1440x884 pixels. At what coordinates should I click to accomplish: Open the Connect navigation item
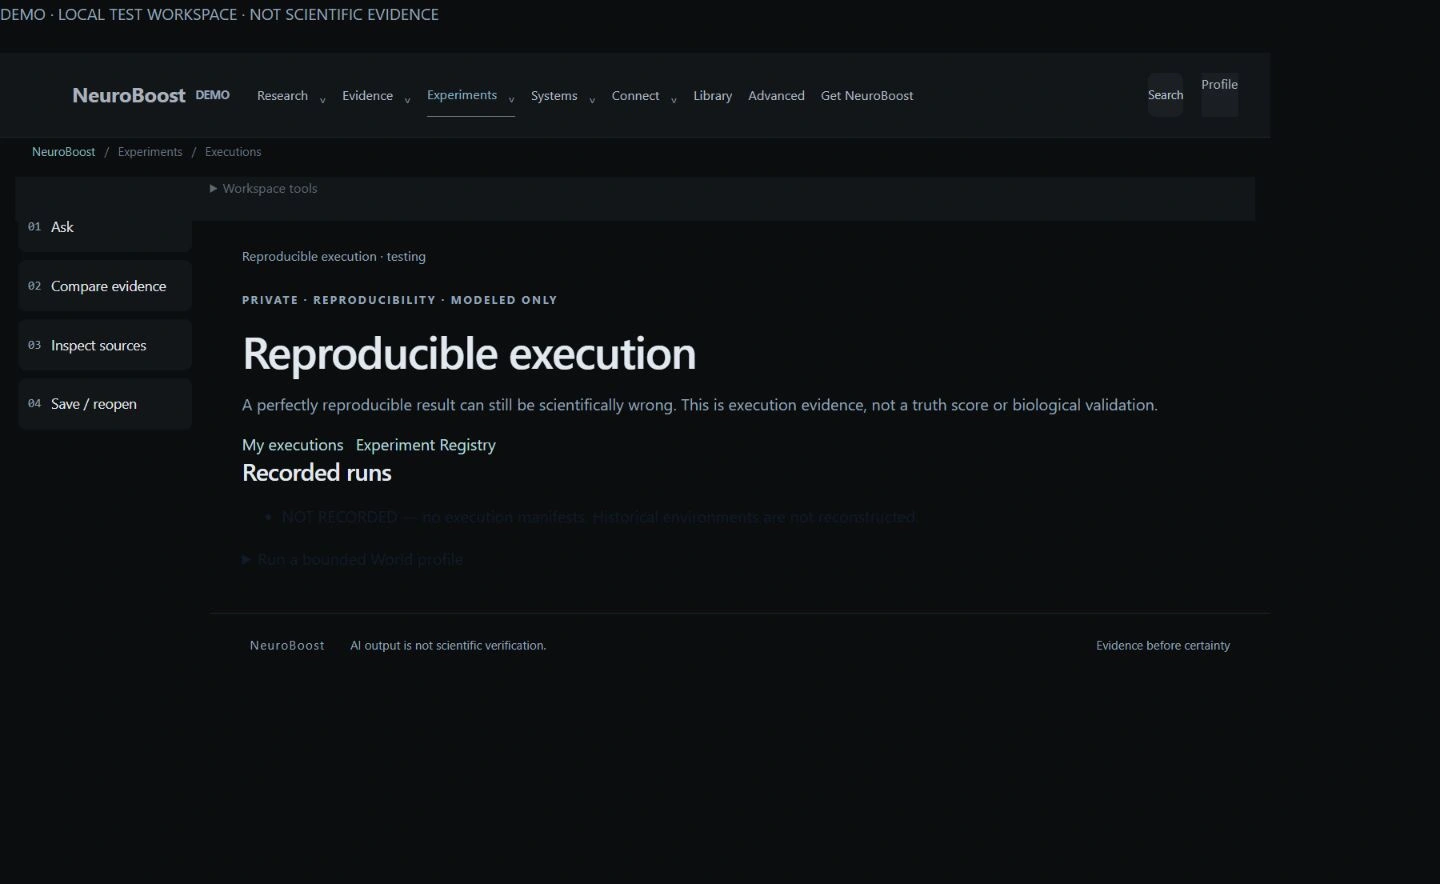635,95
